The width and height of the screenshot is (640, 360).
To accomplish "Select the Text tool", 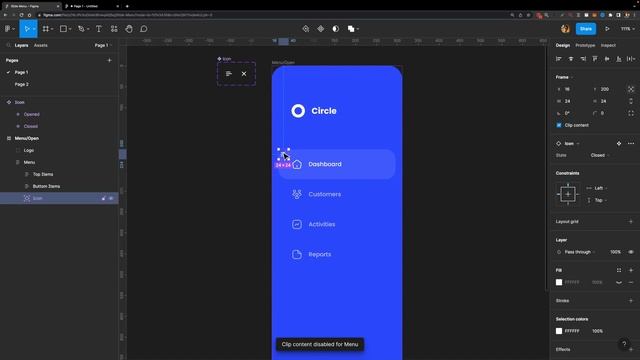I will [99, 29].
